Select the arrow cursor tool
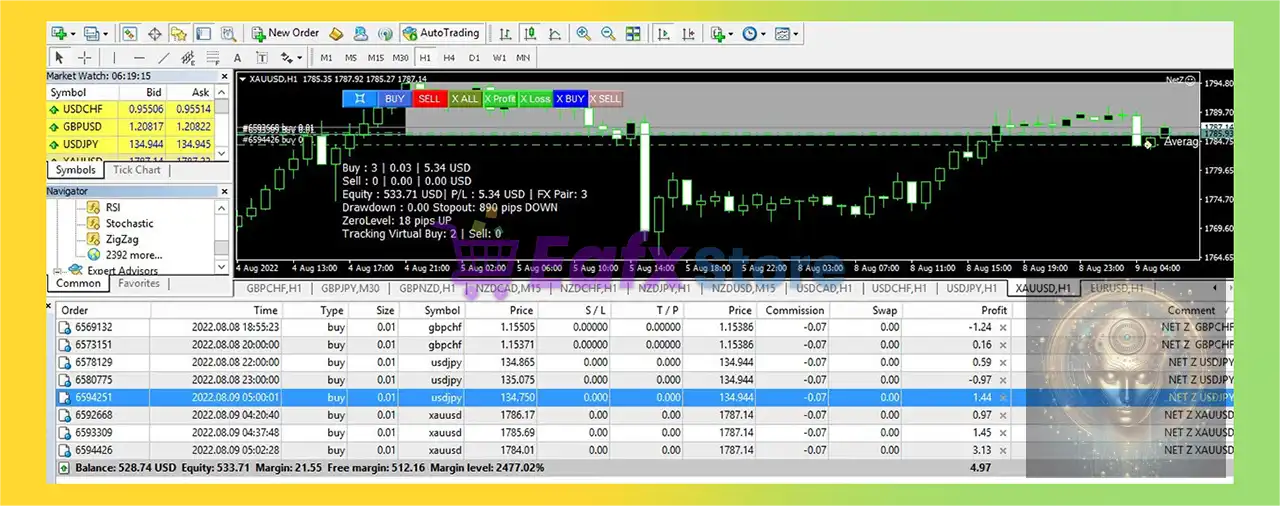The image size is (1280, 506). click(59, 57)
